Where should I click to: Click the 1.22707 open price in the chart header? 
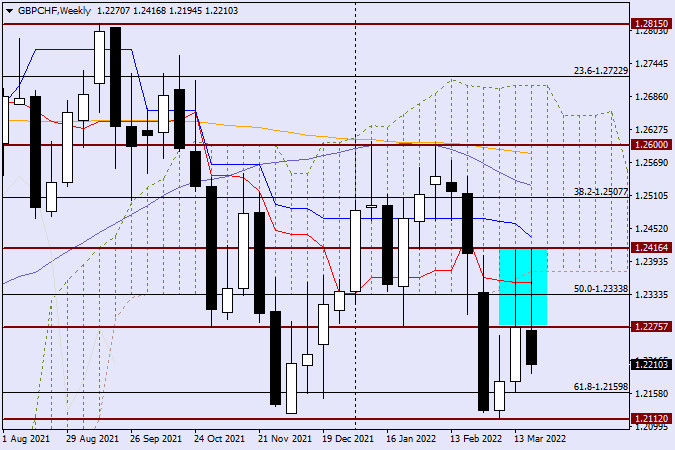click(114, 11)
